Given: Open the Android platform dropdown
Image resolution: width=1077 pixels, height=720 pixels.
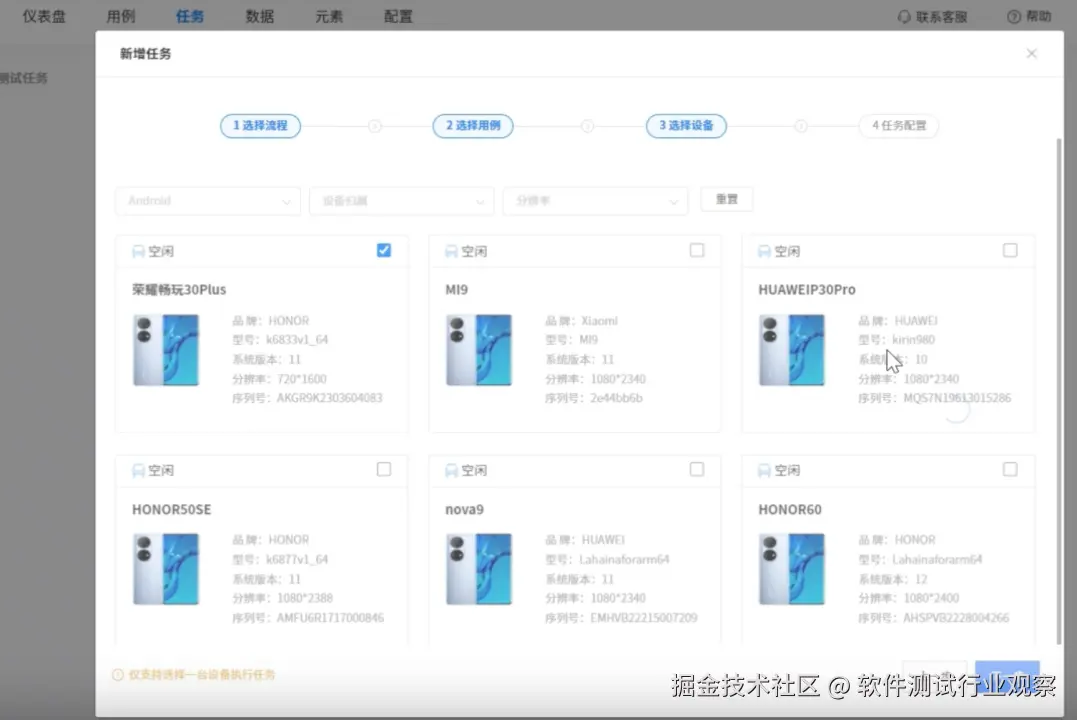Looking at the screenshot, I should point(208,201).
